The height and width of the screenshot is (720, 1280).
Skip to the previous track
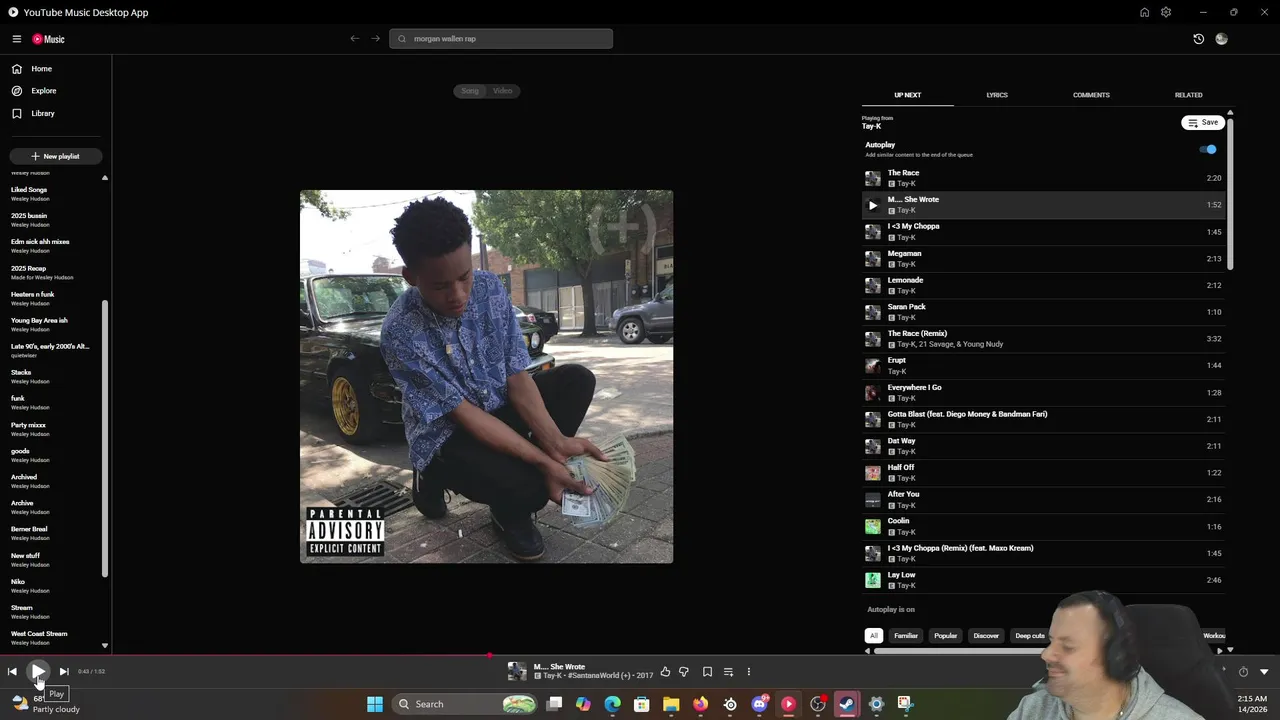click(12, 672)
